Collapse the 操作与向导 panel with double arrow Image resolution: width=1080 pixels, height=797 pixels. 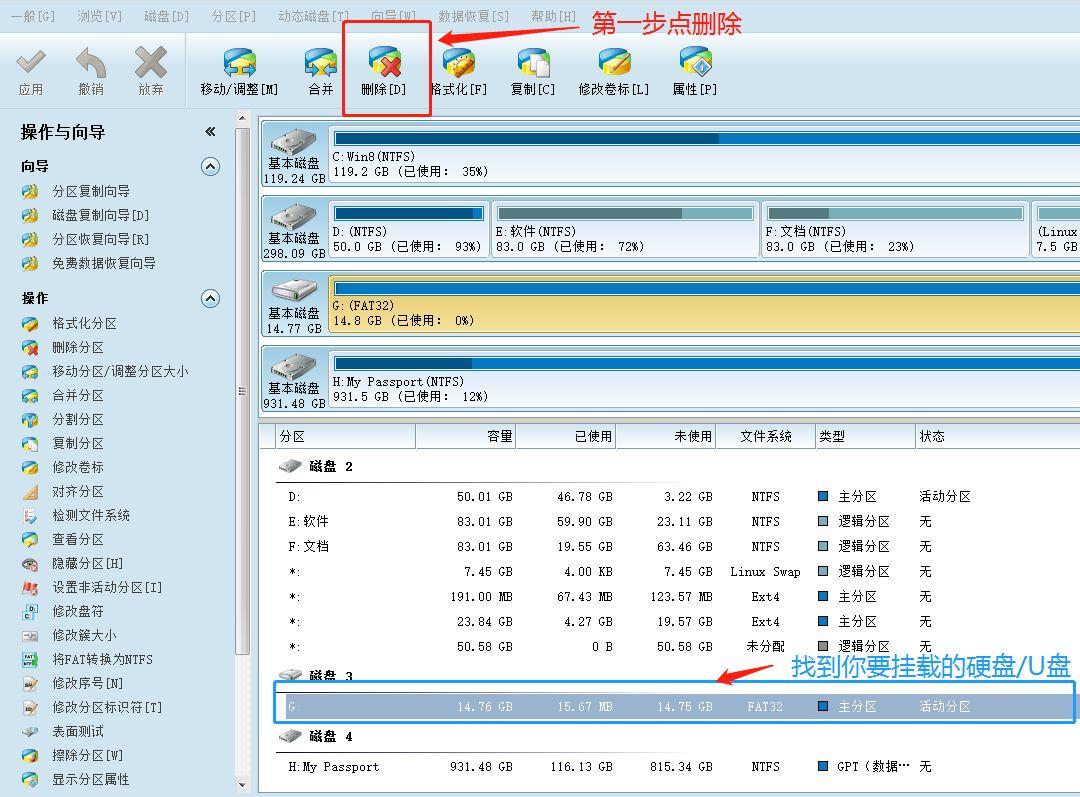point(210,132)
